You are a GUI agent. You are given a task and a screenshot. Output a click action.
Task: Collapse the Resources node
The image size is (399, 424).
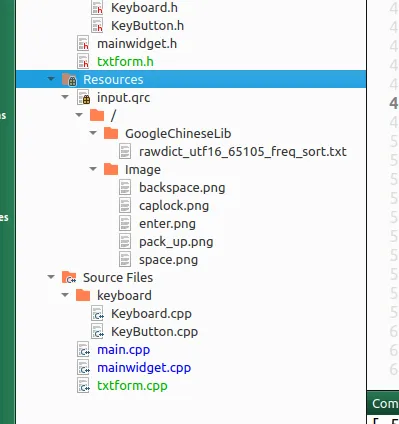coord(51,79)
